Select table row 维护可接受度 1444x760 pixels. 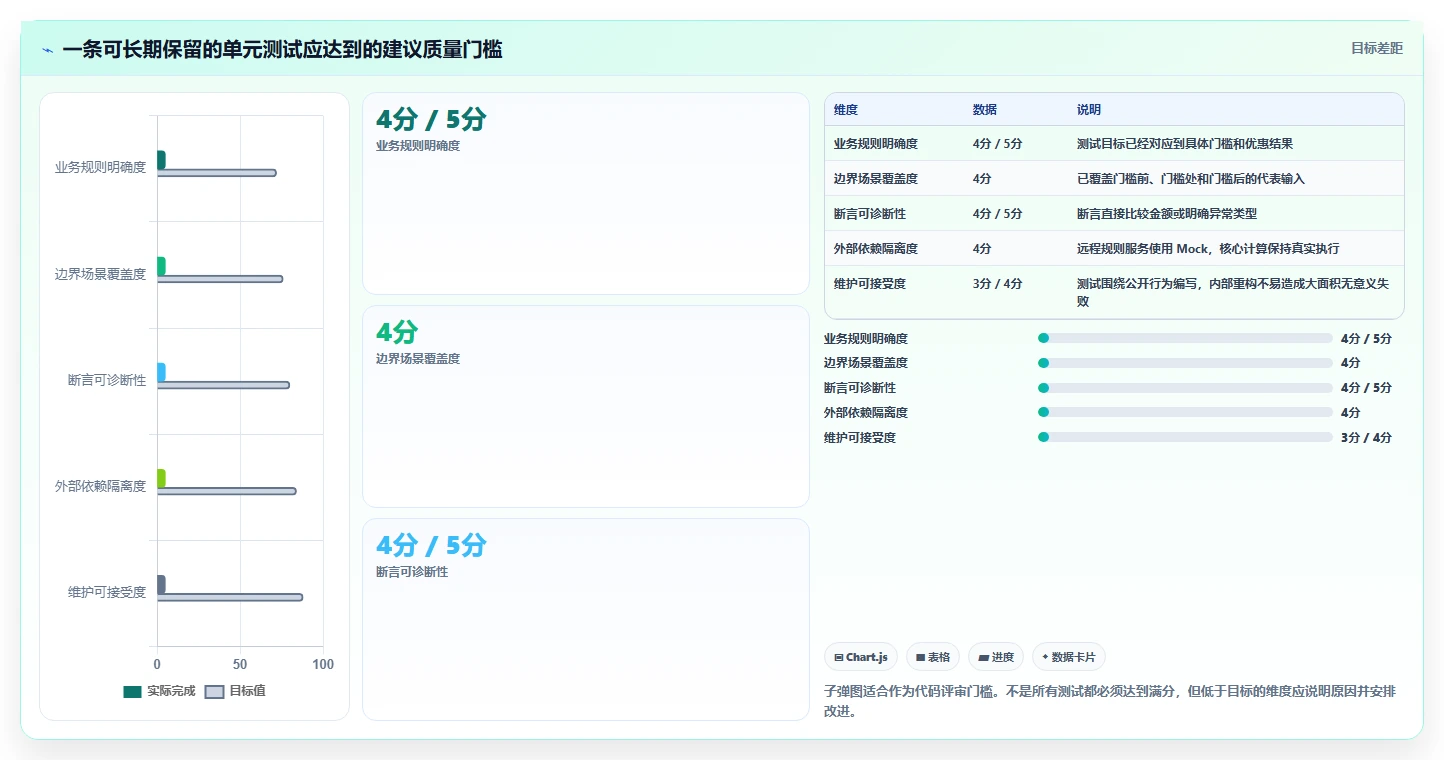(1114, 292)
